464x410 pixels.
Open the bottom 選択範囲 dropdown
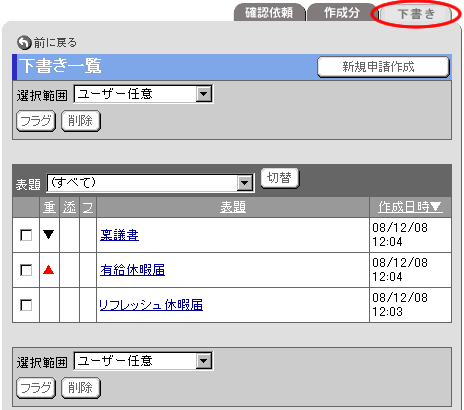(x=143, y=361)
